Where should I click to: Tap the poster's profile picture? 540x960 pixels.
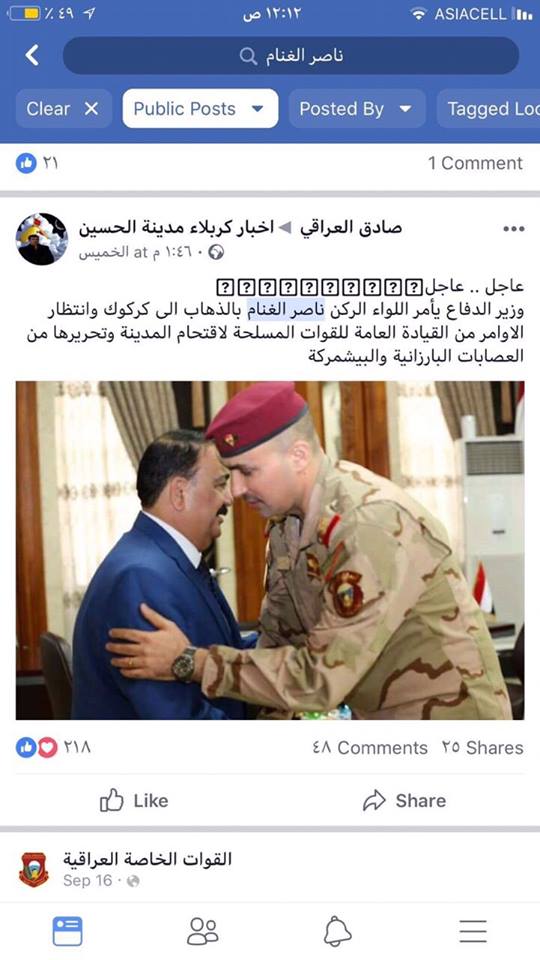click(42, 239)
